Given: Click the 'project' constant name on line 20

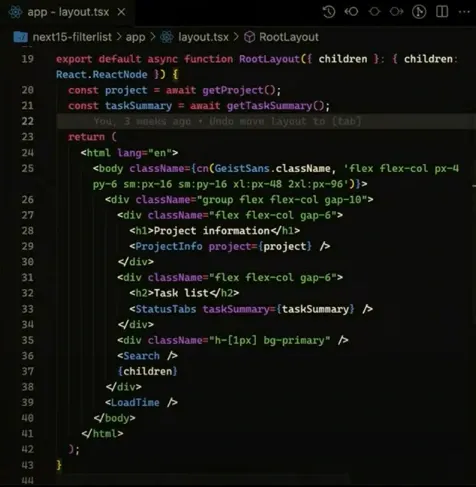Looking at the screenshot, I should pos(126,90).
